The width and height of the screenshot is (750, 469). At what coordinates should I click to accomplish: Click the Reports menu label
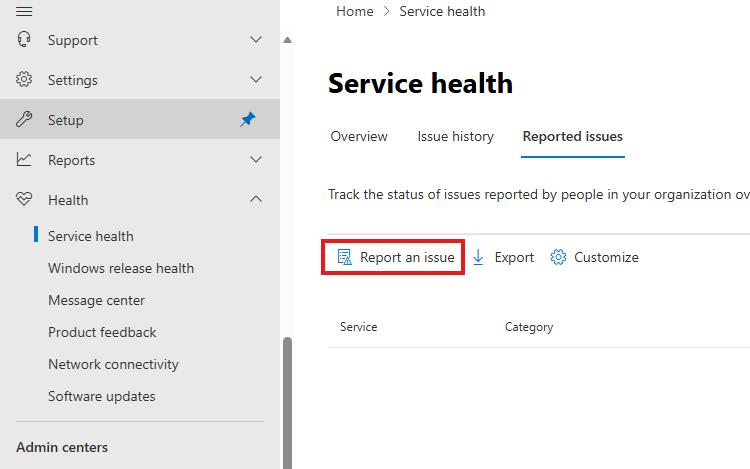(71, 160)
